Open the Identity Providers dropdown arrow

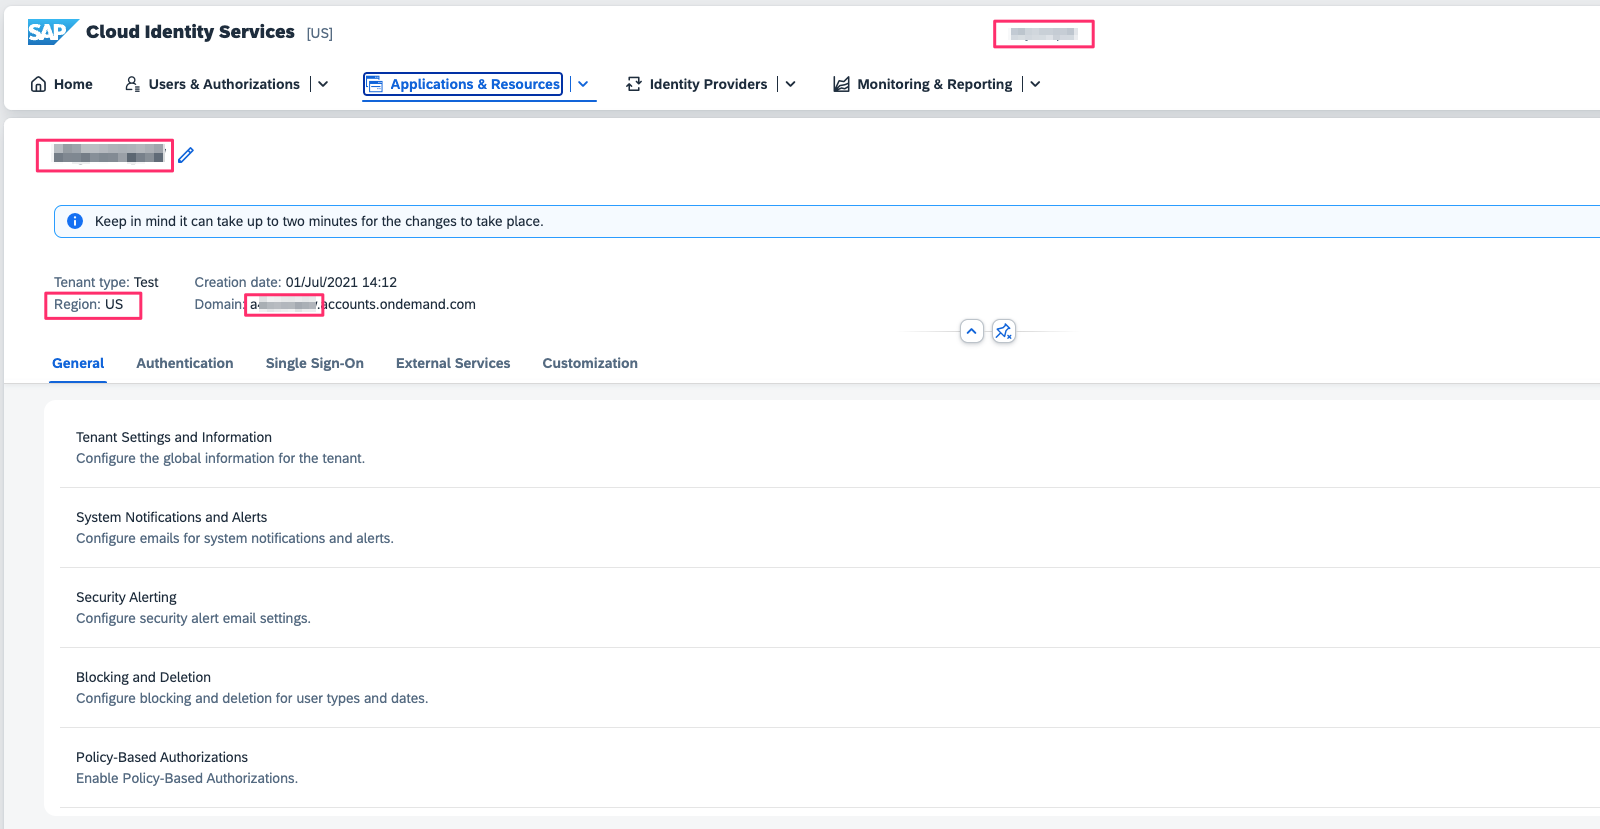790,84
